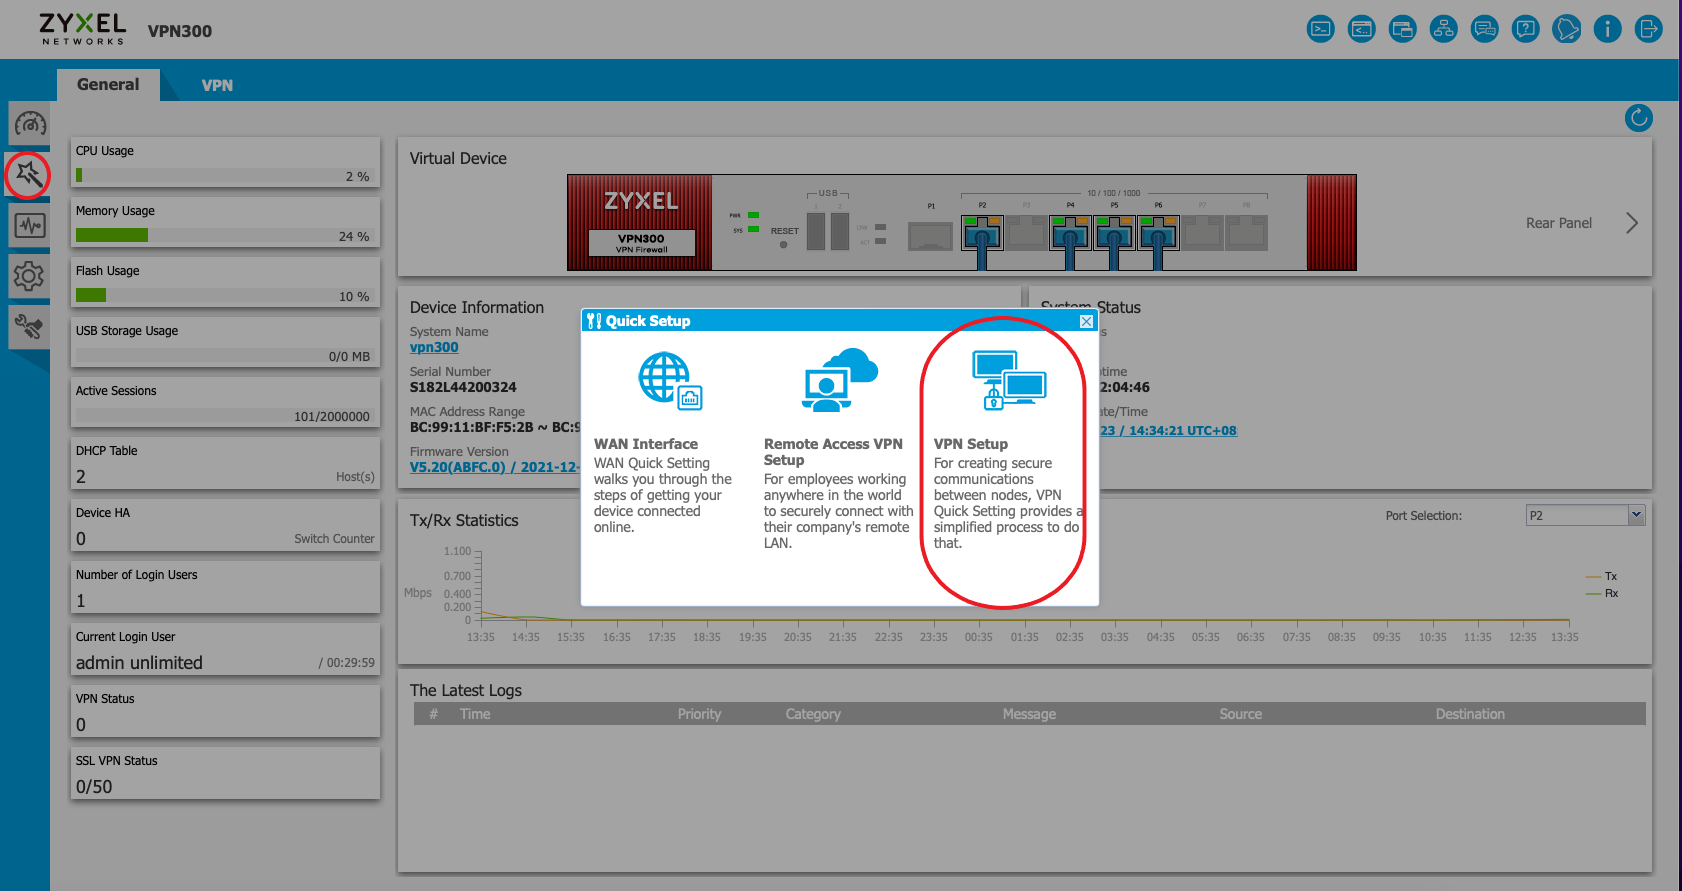1682x891 pixels.
Task: Switch to the General tab
Action: pos(108,84)
